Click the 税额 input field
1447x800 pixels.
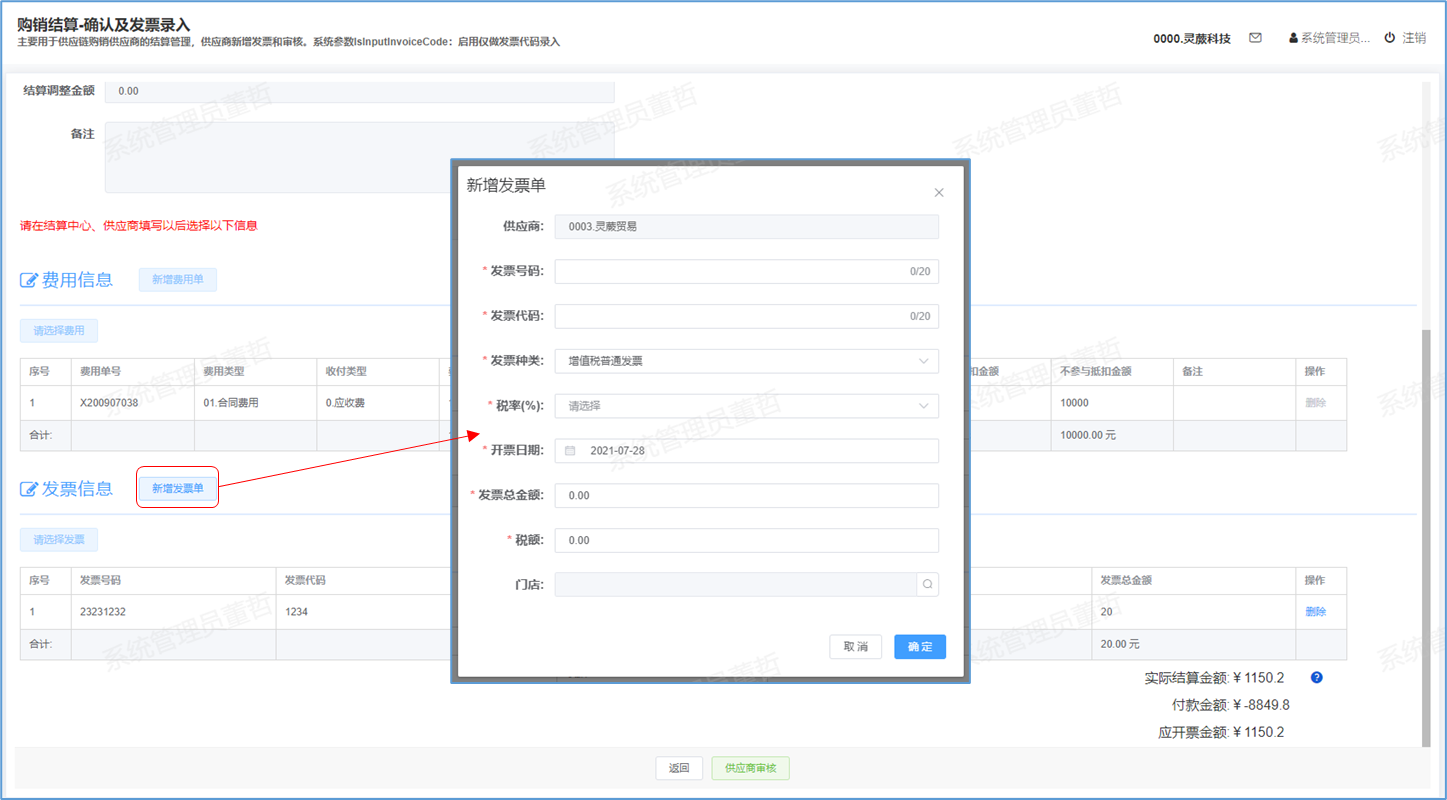point(747,540)
